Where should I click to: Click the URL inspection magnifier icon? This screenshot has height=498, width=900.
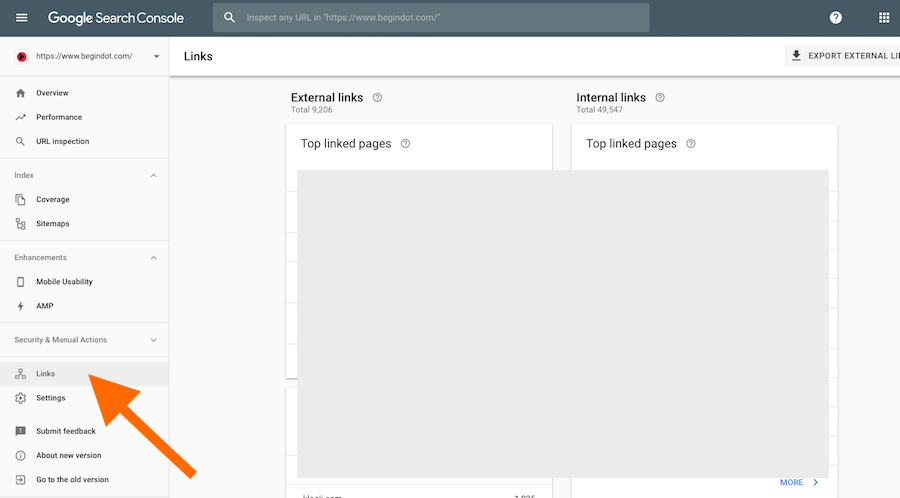[x=20, y=141]
